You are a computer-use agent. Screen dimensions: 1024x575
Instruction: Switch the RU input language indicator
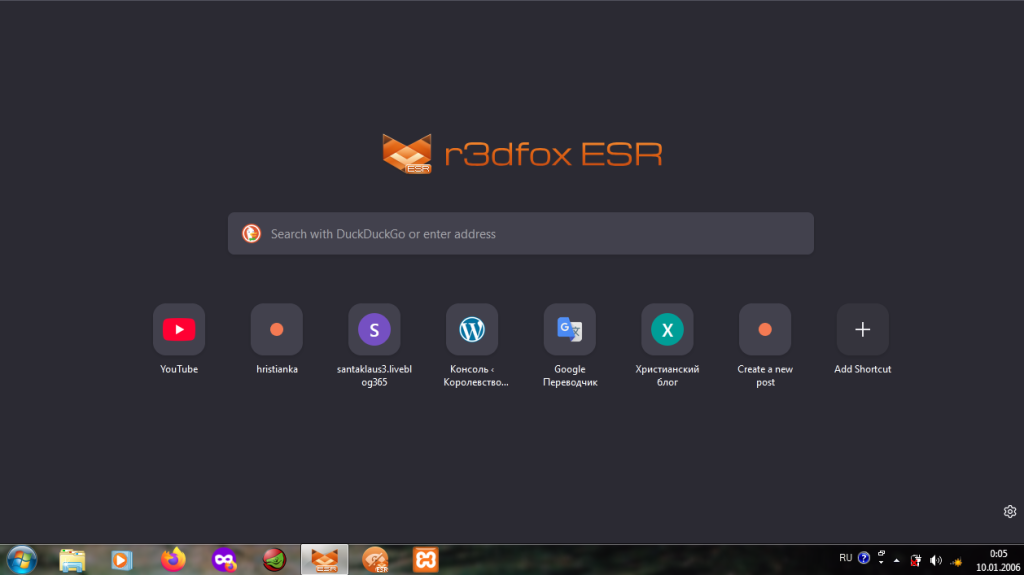click(846, 558)
